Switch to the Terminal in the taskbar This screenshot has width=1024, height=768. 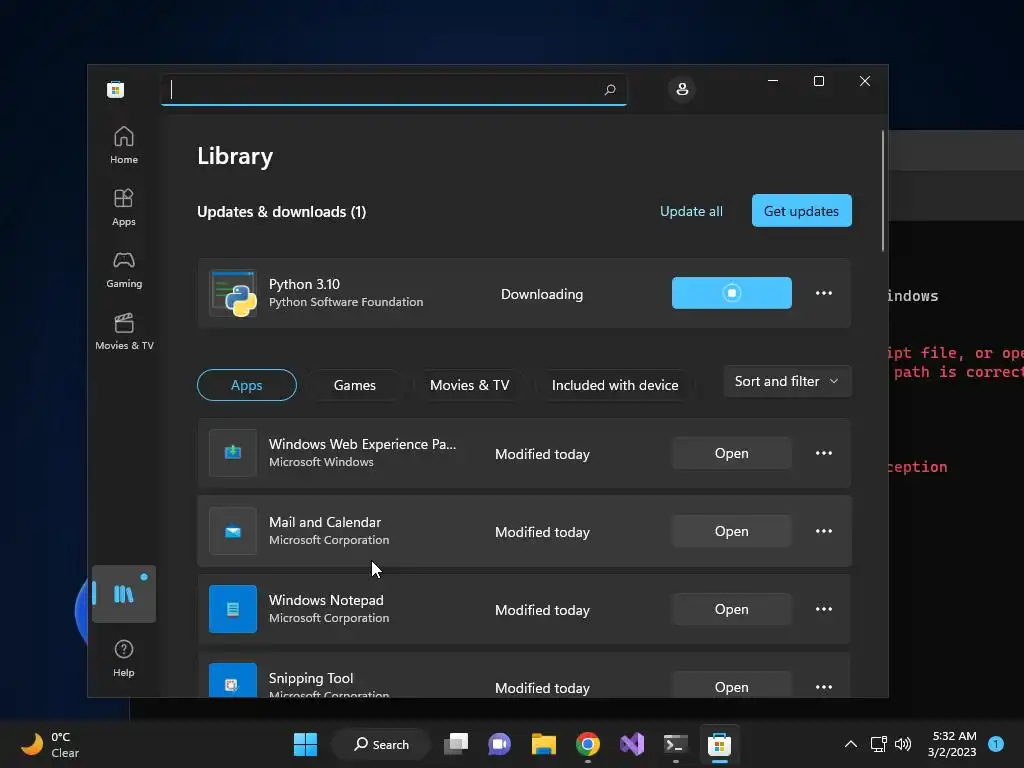click(x=675, y=744)
